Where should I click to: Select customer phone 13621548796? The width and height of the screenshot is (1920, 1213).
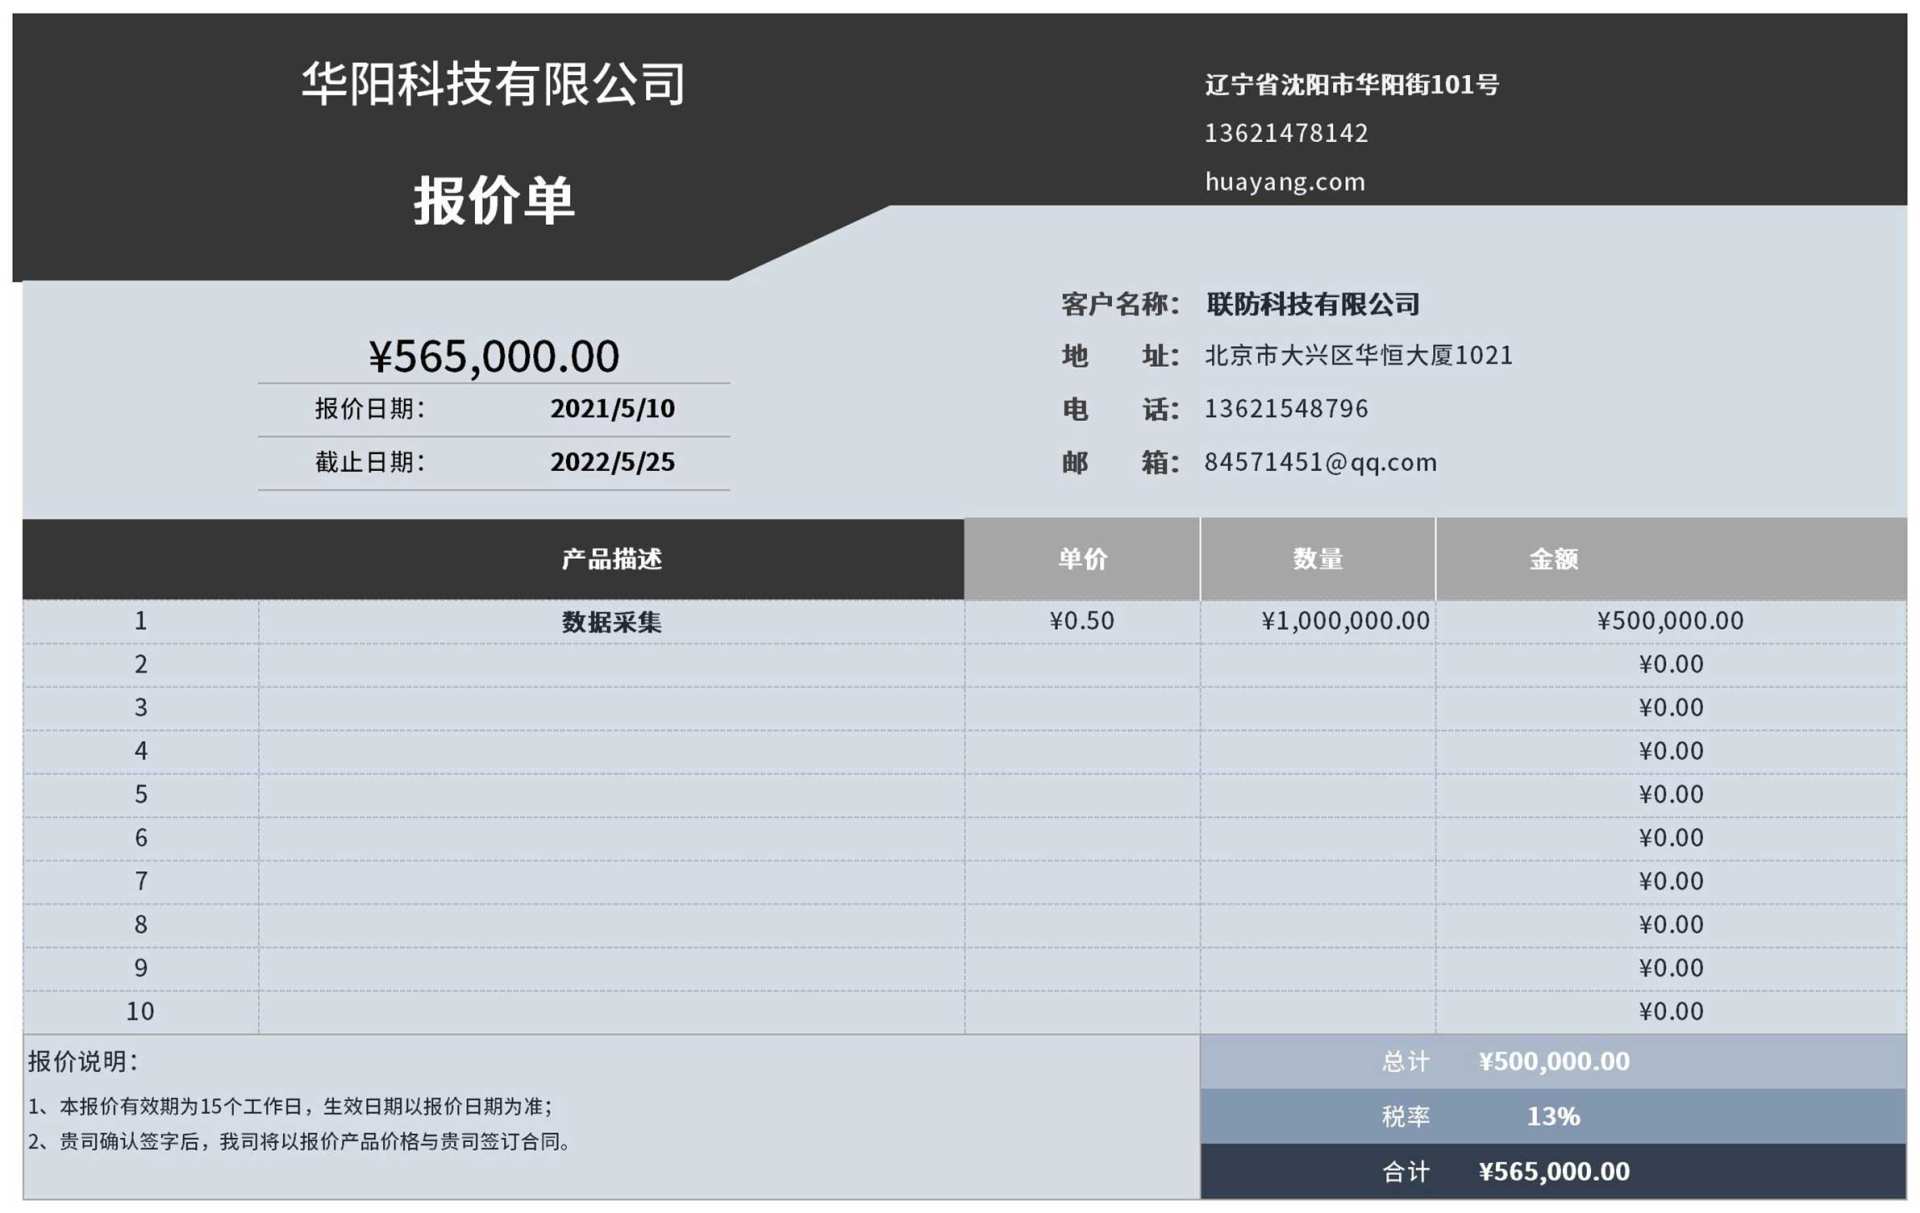1286,409
